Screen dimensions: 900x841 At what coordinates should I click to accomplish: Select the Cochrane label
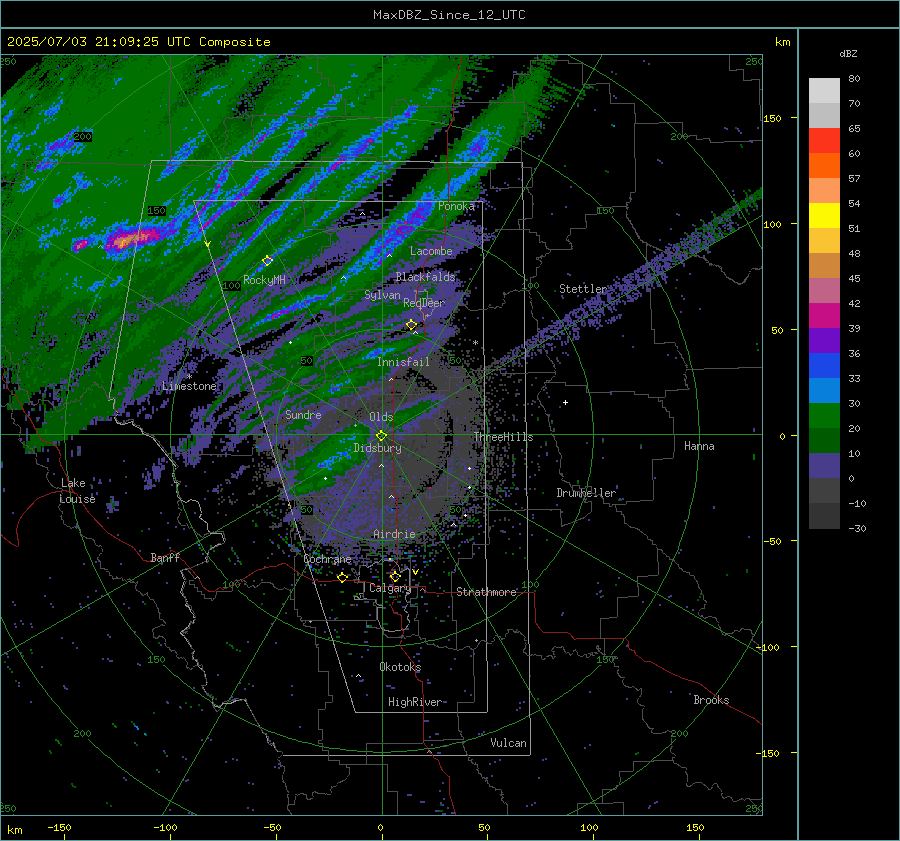[327, 559]
